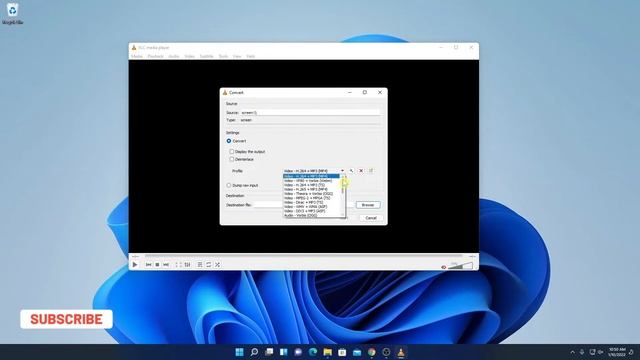Choose Video - H.265 + MP3 (MP4) profile
The width and height of the screenshot is (640, 360).
pos(311,189)
